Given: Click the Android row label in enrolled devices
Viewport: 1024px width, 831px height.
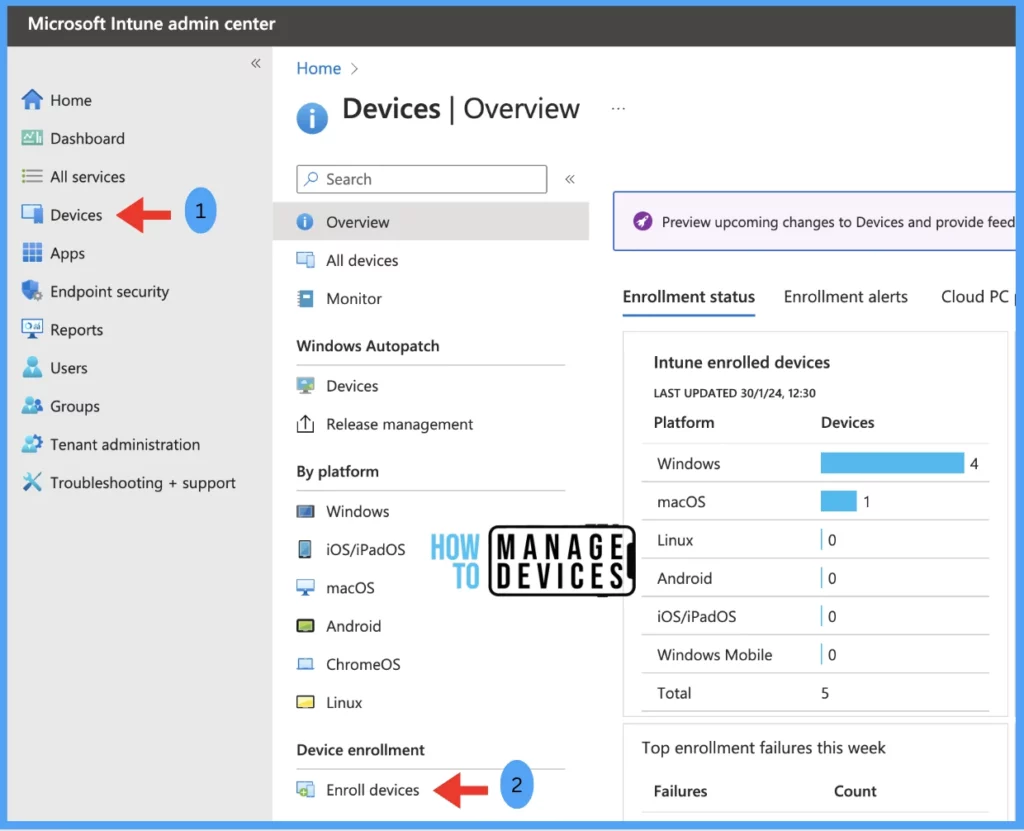Looking at the screenshot, I should tap(684, 578).
